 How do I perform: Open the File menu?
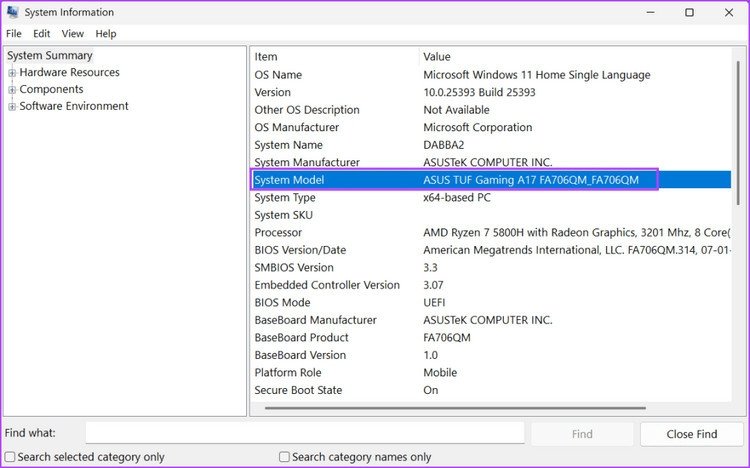(14, 33)
